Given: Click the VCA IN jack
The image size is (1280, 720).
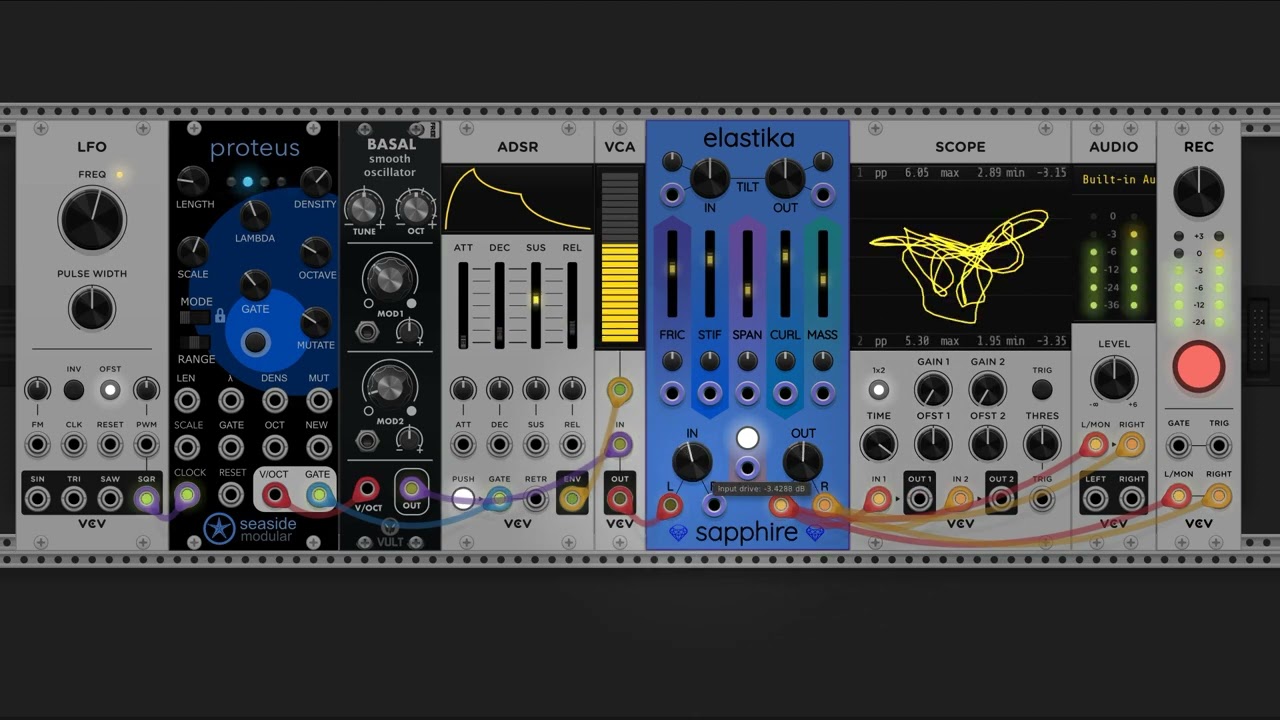Looking at the screenshot, I should [620, 443].
